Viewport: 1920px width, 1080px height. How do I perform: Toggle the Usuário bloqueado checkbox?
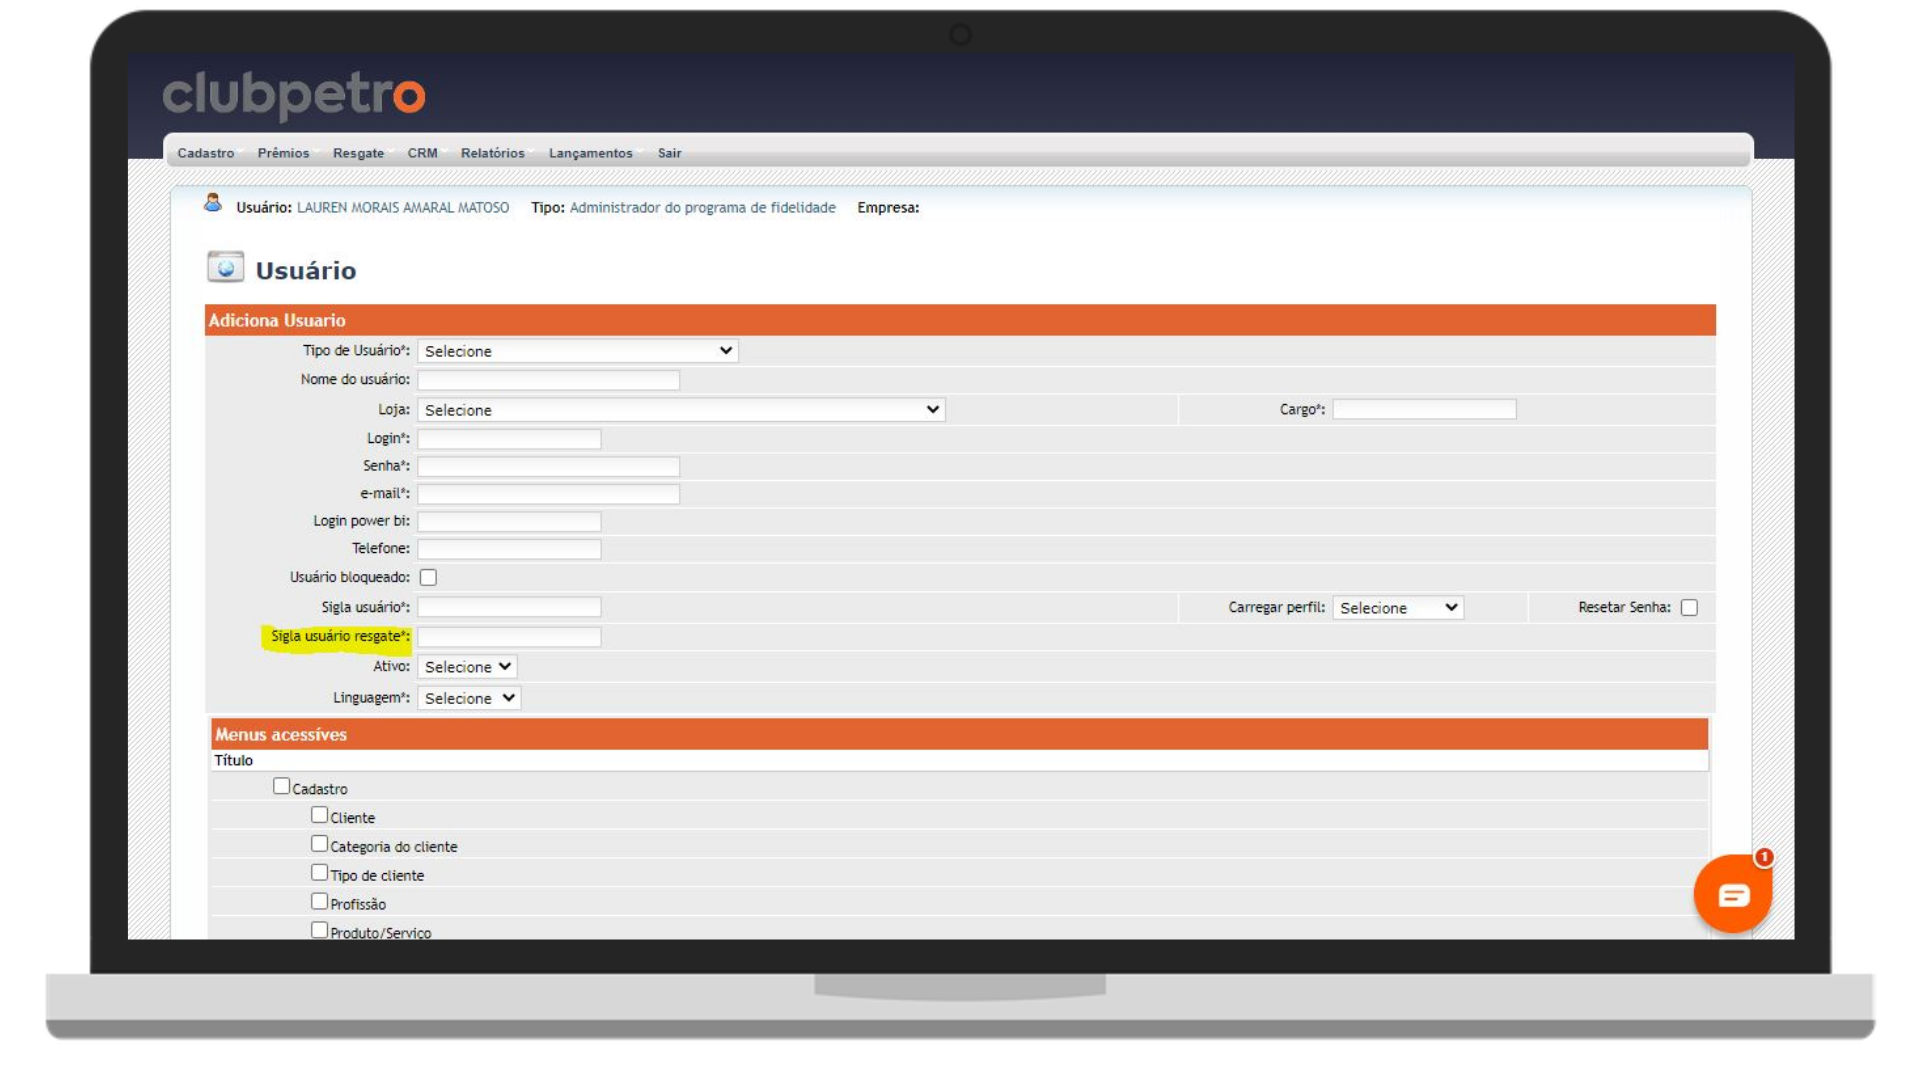(x=428, y=577)
